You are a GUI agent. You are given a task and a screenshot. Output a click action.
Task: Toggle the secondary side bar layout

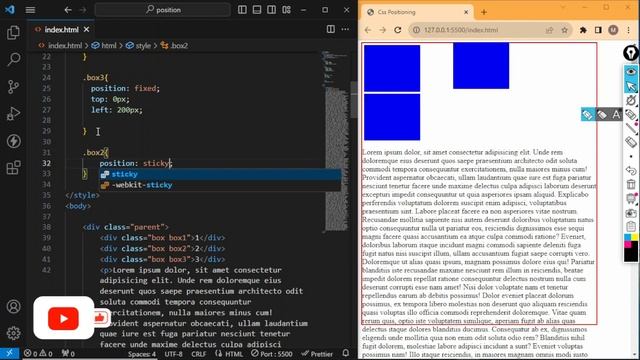tap(271, 9)
